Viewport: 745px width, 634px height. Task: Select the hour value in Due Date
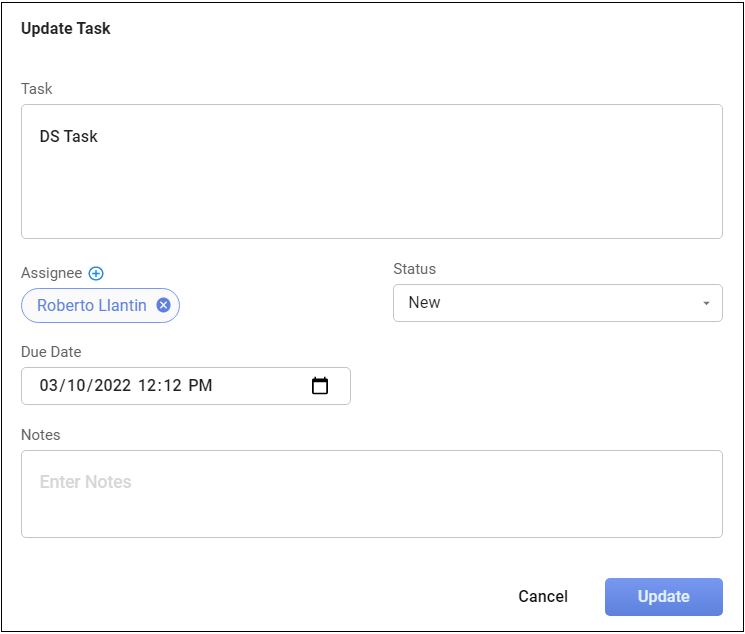coord(148,386)
